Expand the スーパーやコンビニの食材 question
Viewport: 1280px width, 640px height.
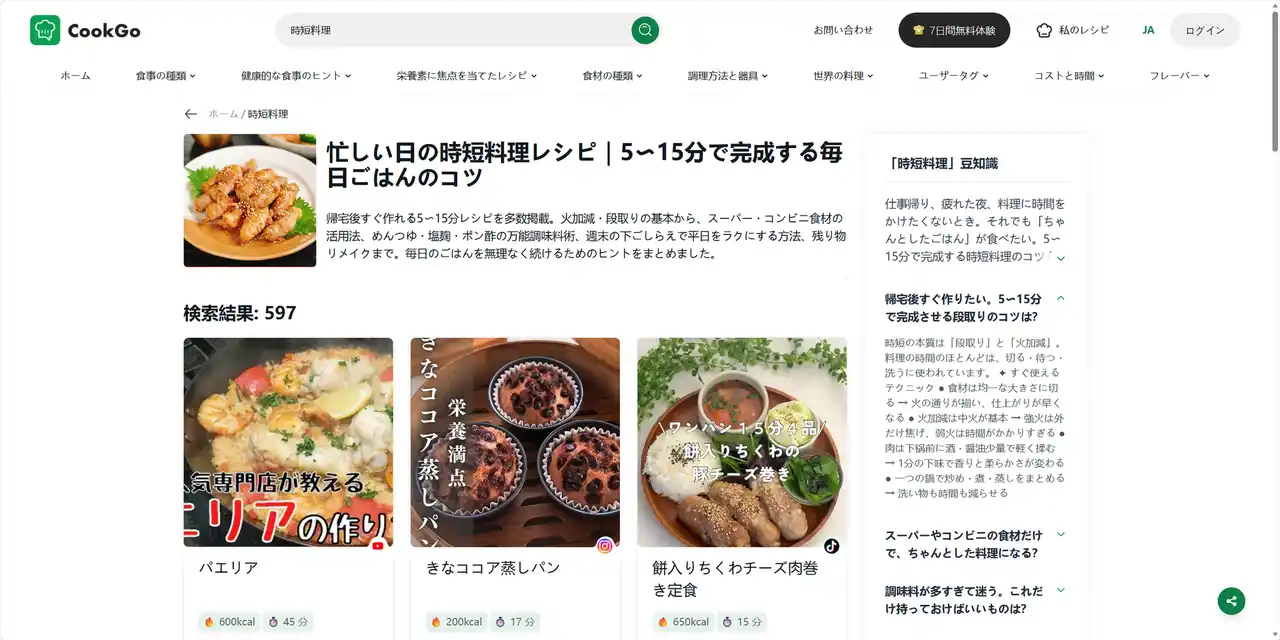(1061, 535)
